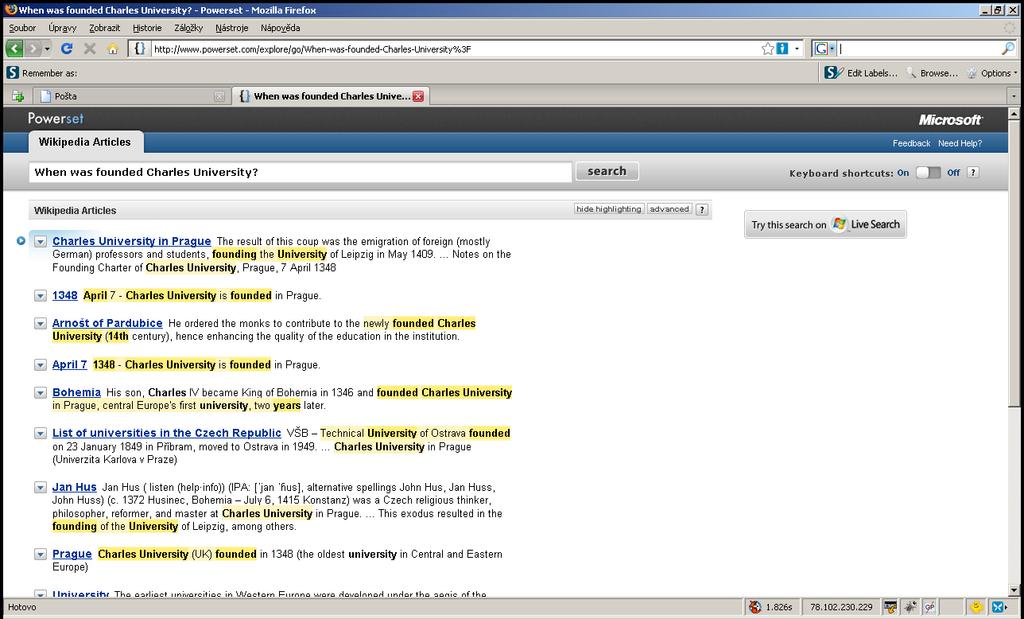
Task: Open the Zobrazit menu
Action: [x=104, y=28]
